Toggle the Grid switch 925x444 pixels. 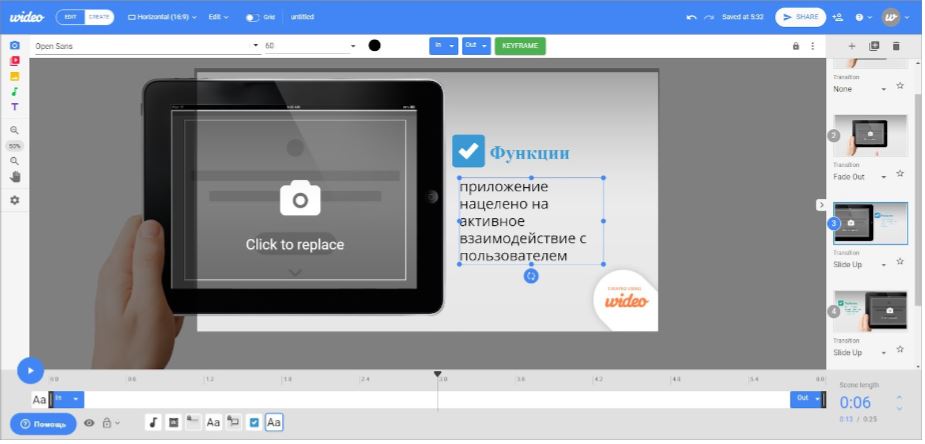(252, 18)
